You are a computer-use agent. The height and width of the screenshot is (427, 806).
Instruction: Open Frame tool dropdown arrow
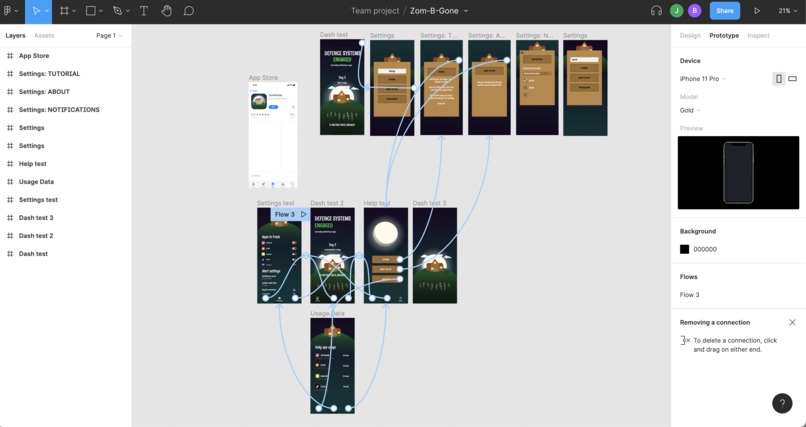[74, 11]
